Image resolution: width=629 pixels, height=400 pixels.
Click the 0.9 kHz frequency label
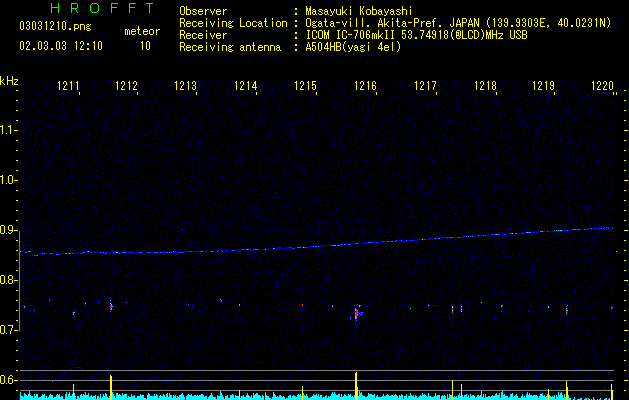pos(8,230)
